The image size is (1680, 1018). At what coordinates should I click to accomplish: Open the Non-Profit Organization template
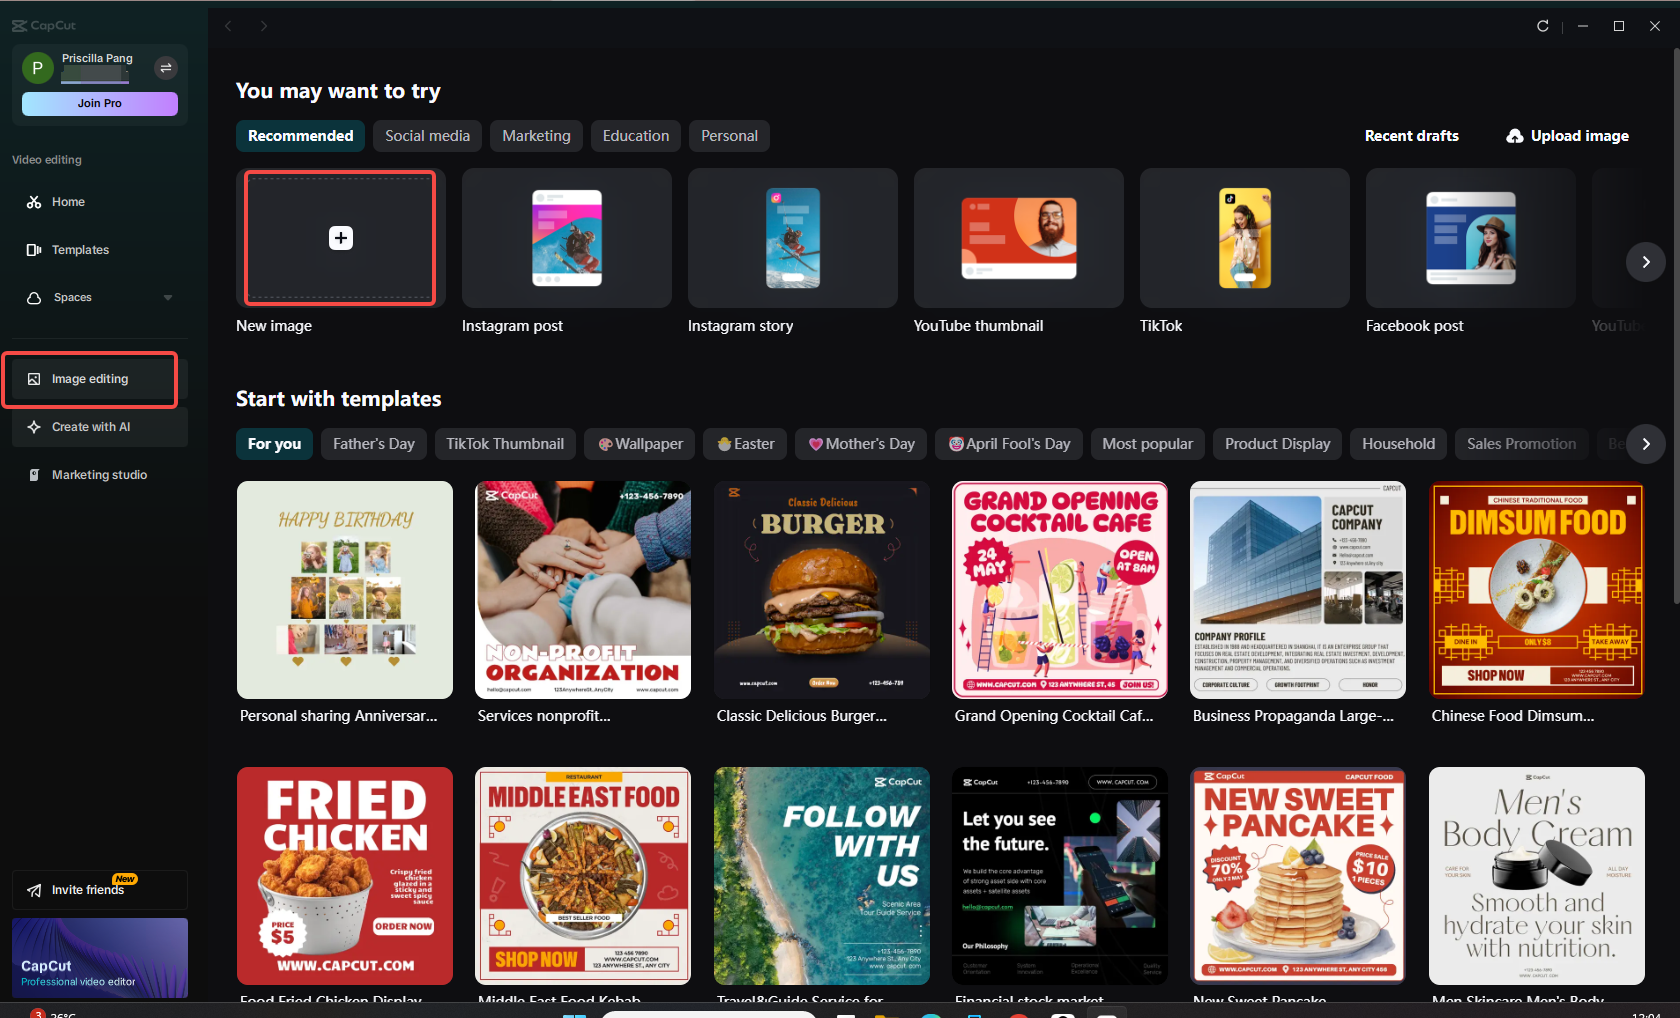583,590
